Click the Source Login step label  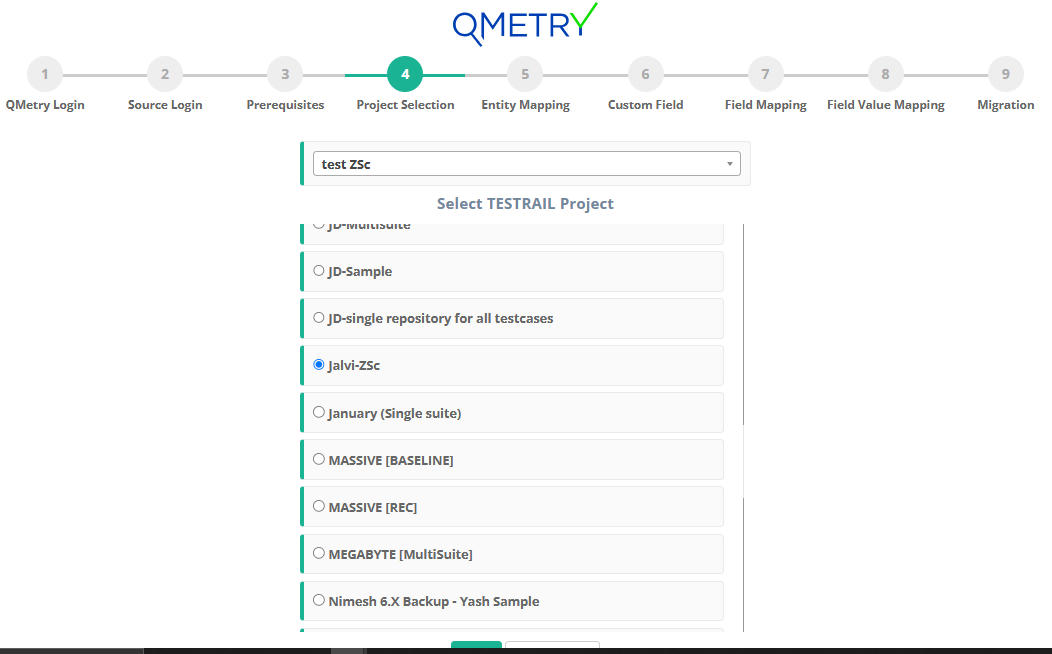tap(165, 105)
